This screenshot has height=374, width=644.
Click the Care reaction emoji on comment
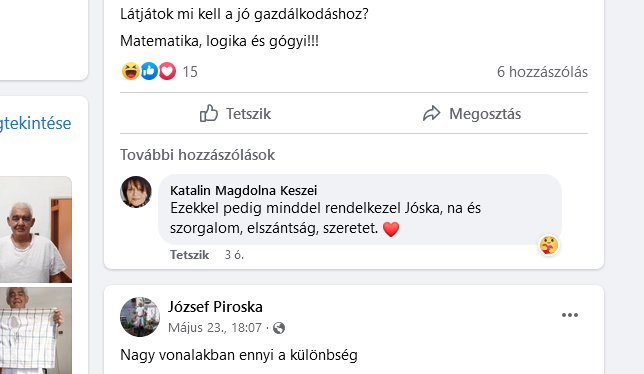pyautogui.click(x=549, y=245)
